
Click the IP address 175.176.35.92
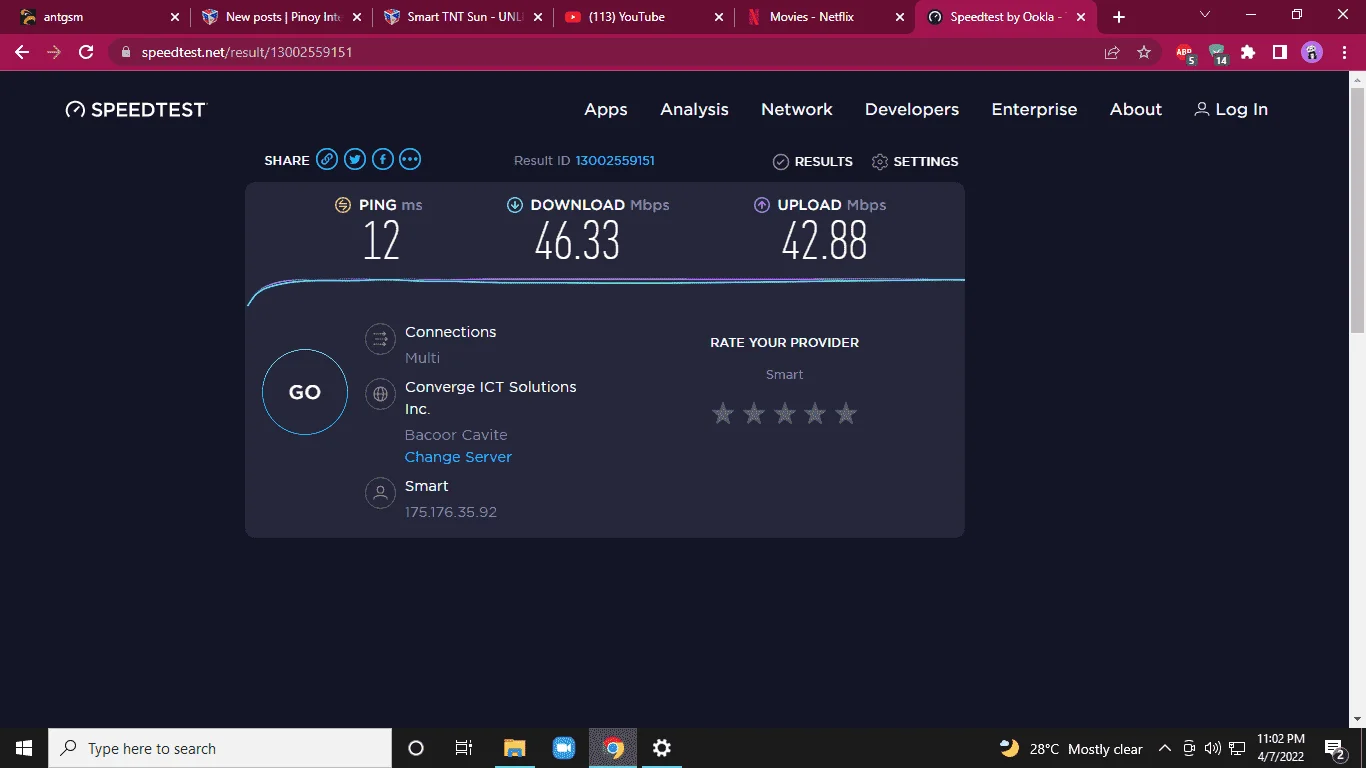451,512
